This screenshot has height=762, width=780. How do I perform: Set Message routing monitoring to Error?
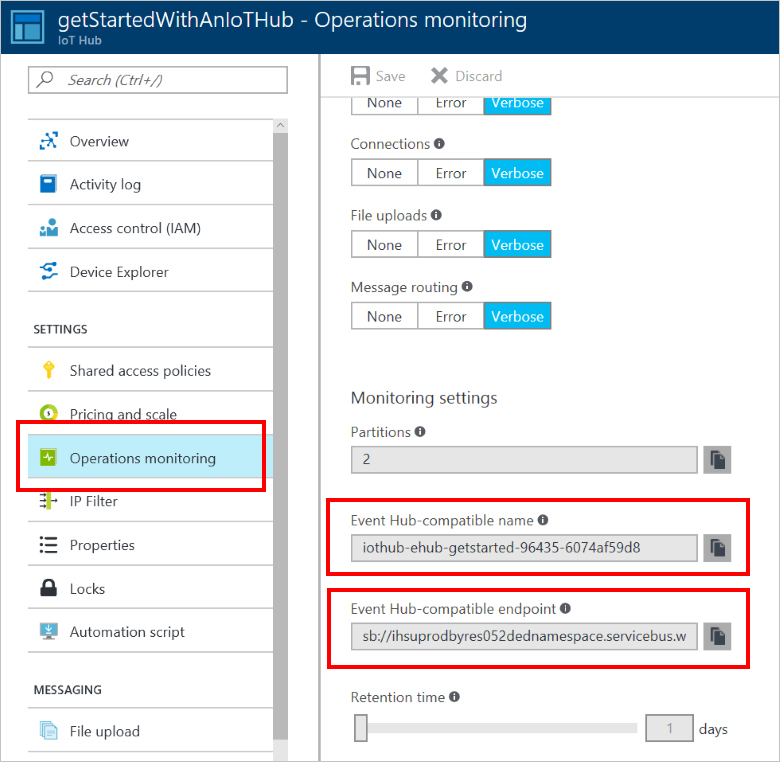click(451, 316)
